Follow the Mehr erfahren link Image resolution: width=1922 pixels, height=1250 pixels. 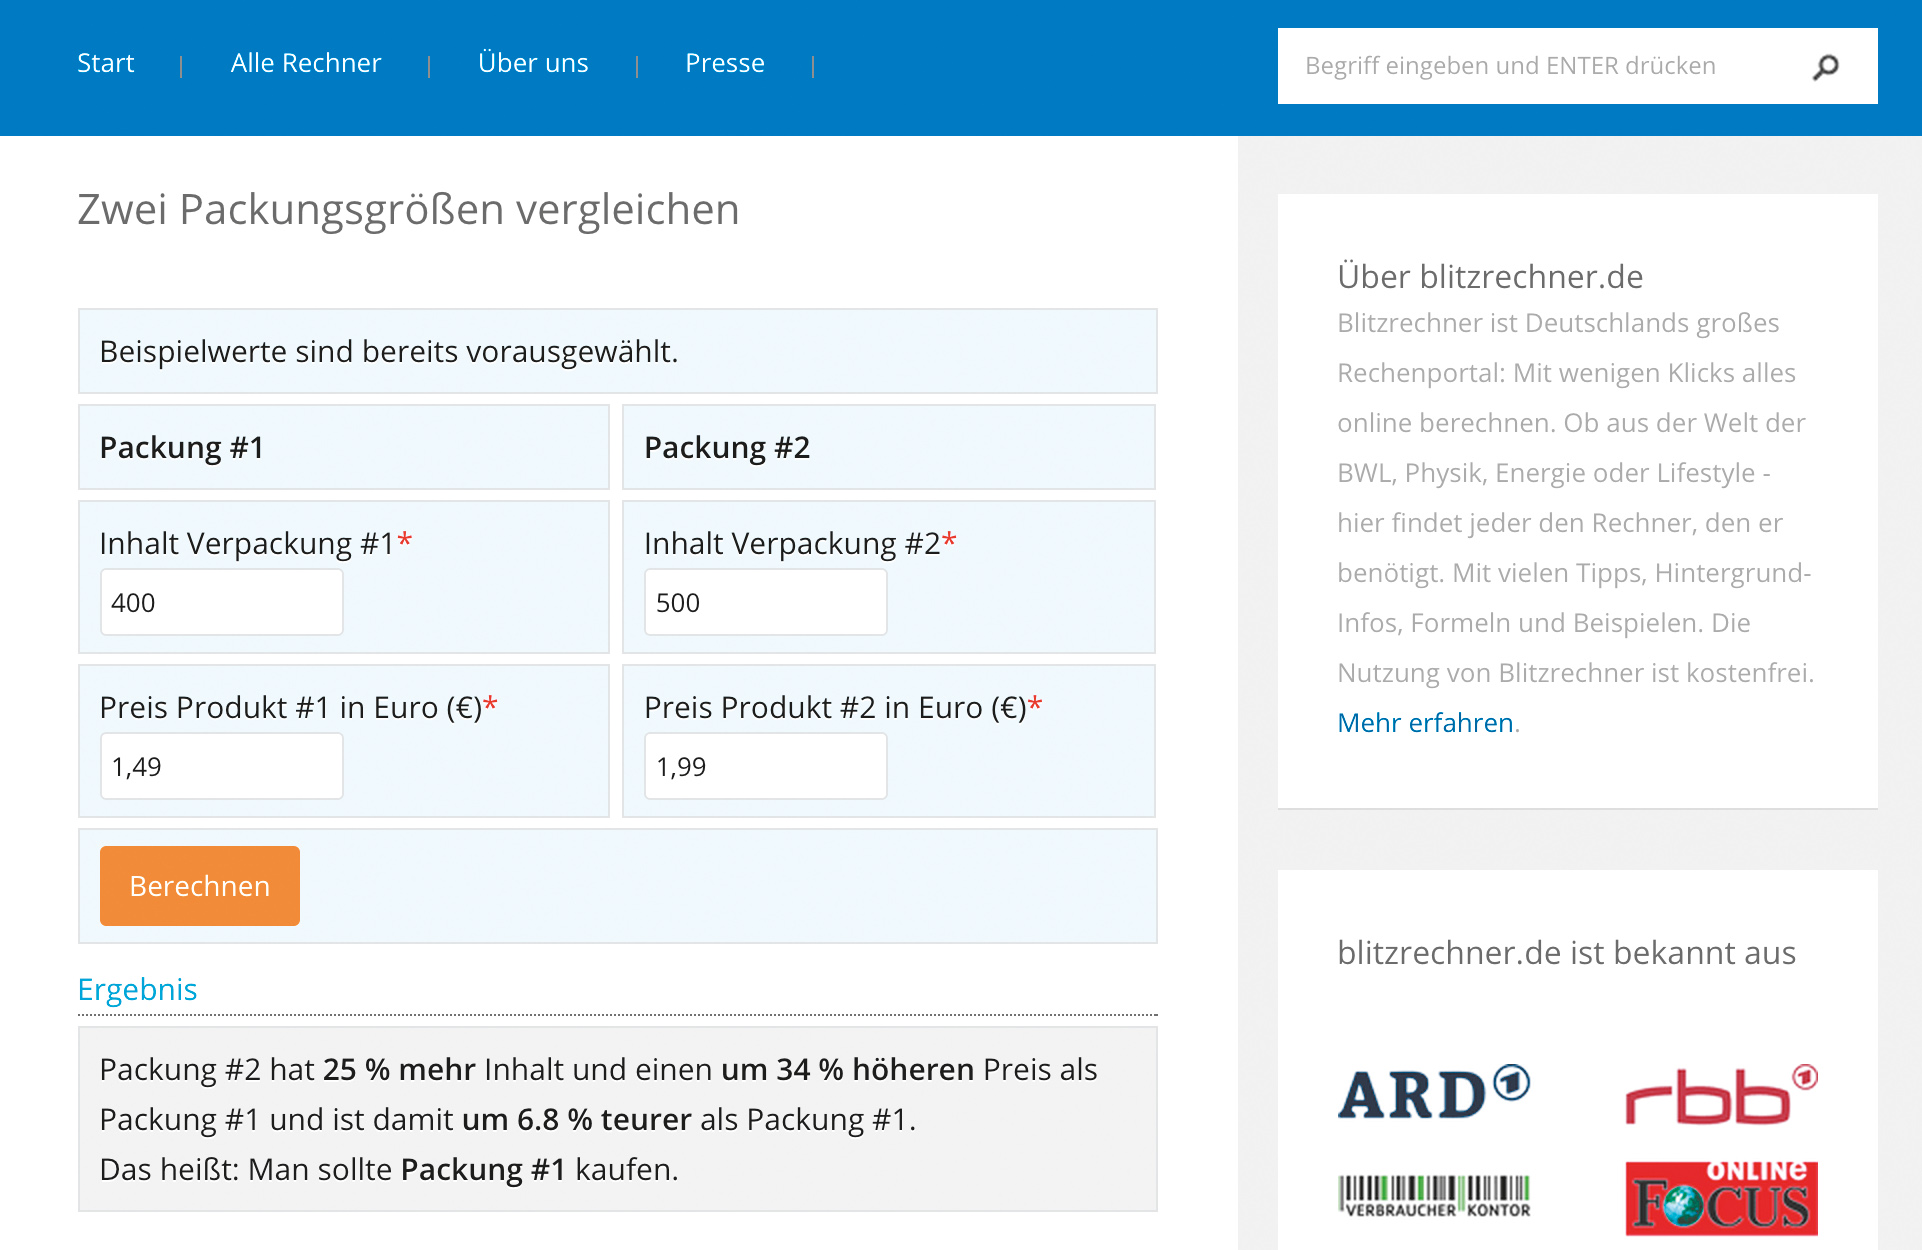coord(1424,722)
